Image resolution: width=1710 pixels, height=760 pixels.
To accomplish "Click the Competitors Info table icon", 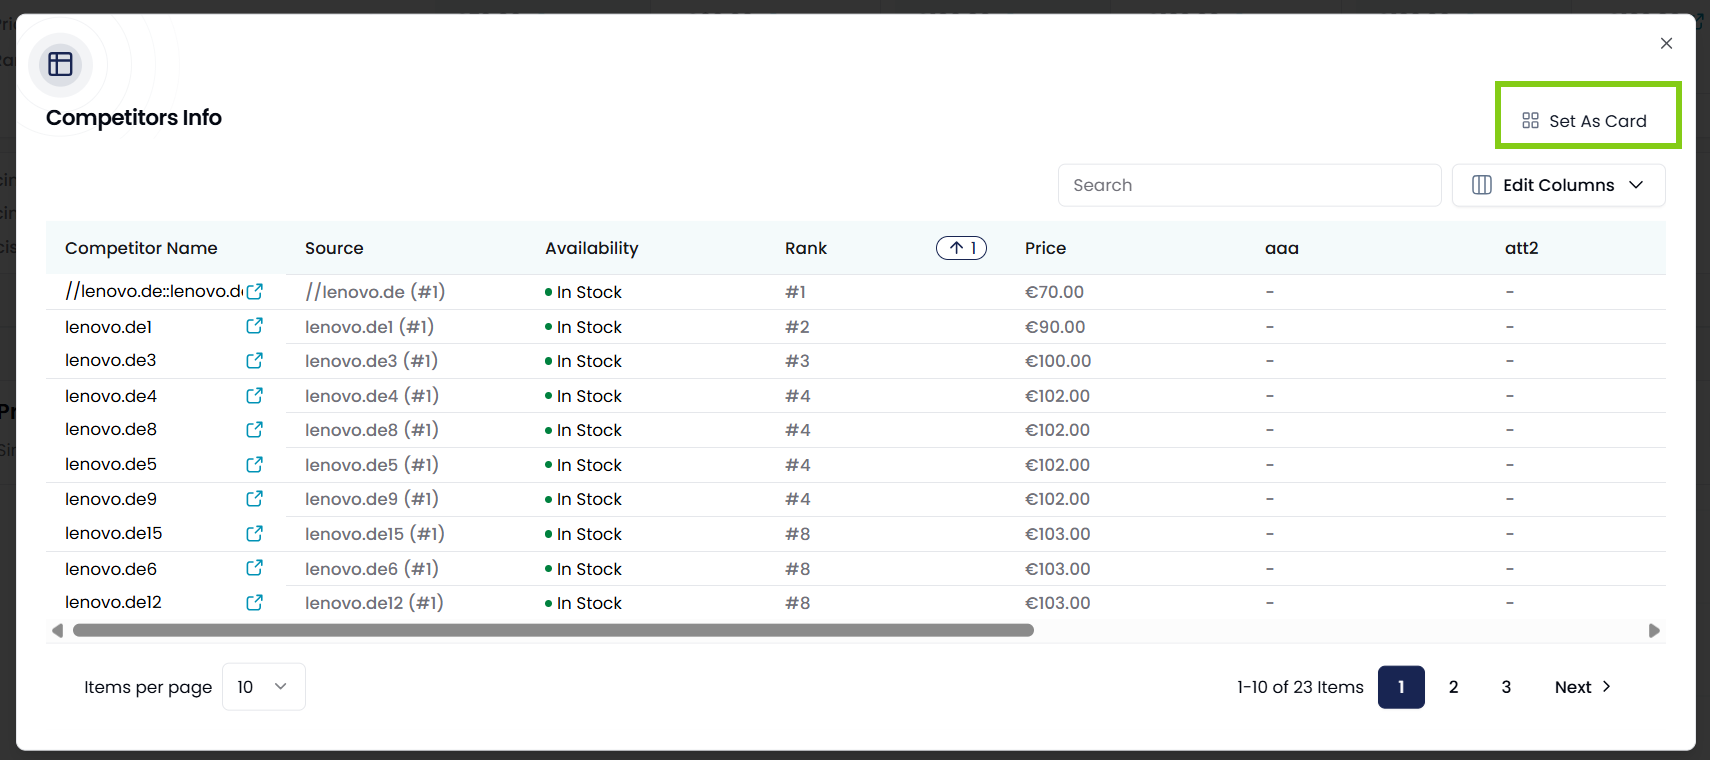I will (60, 64).
